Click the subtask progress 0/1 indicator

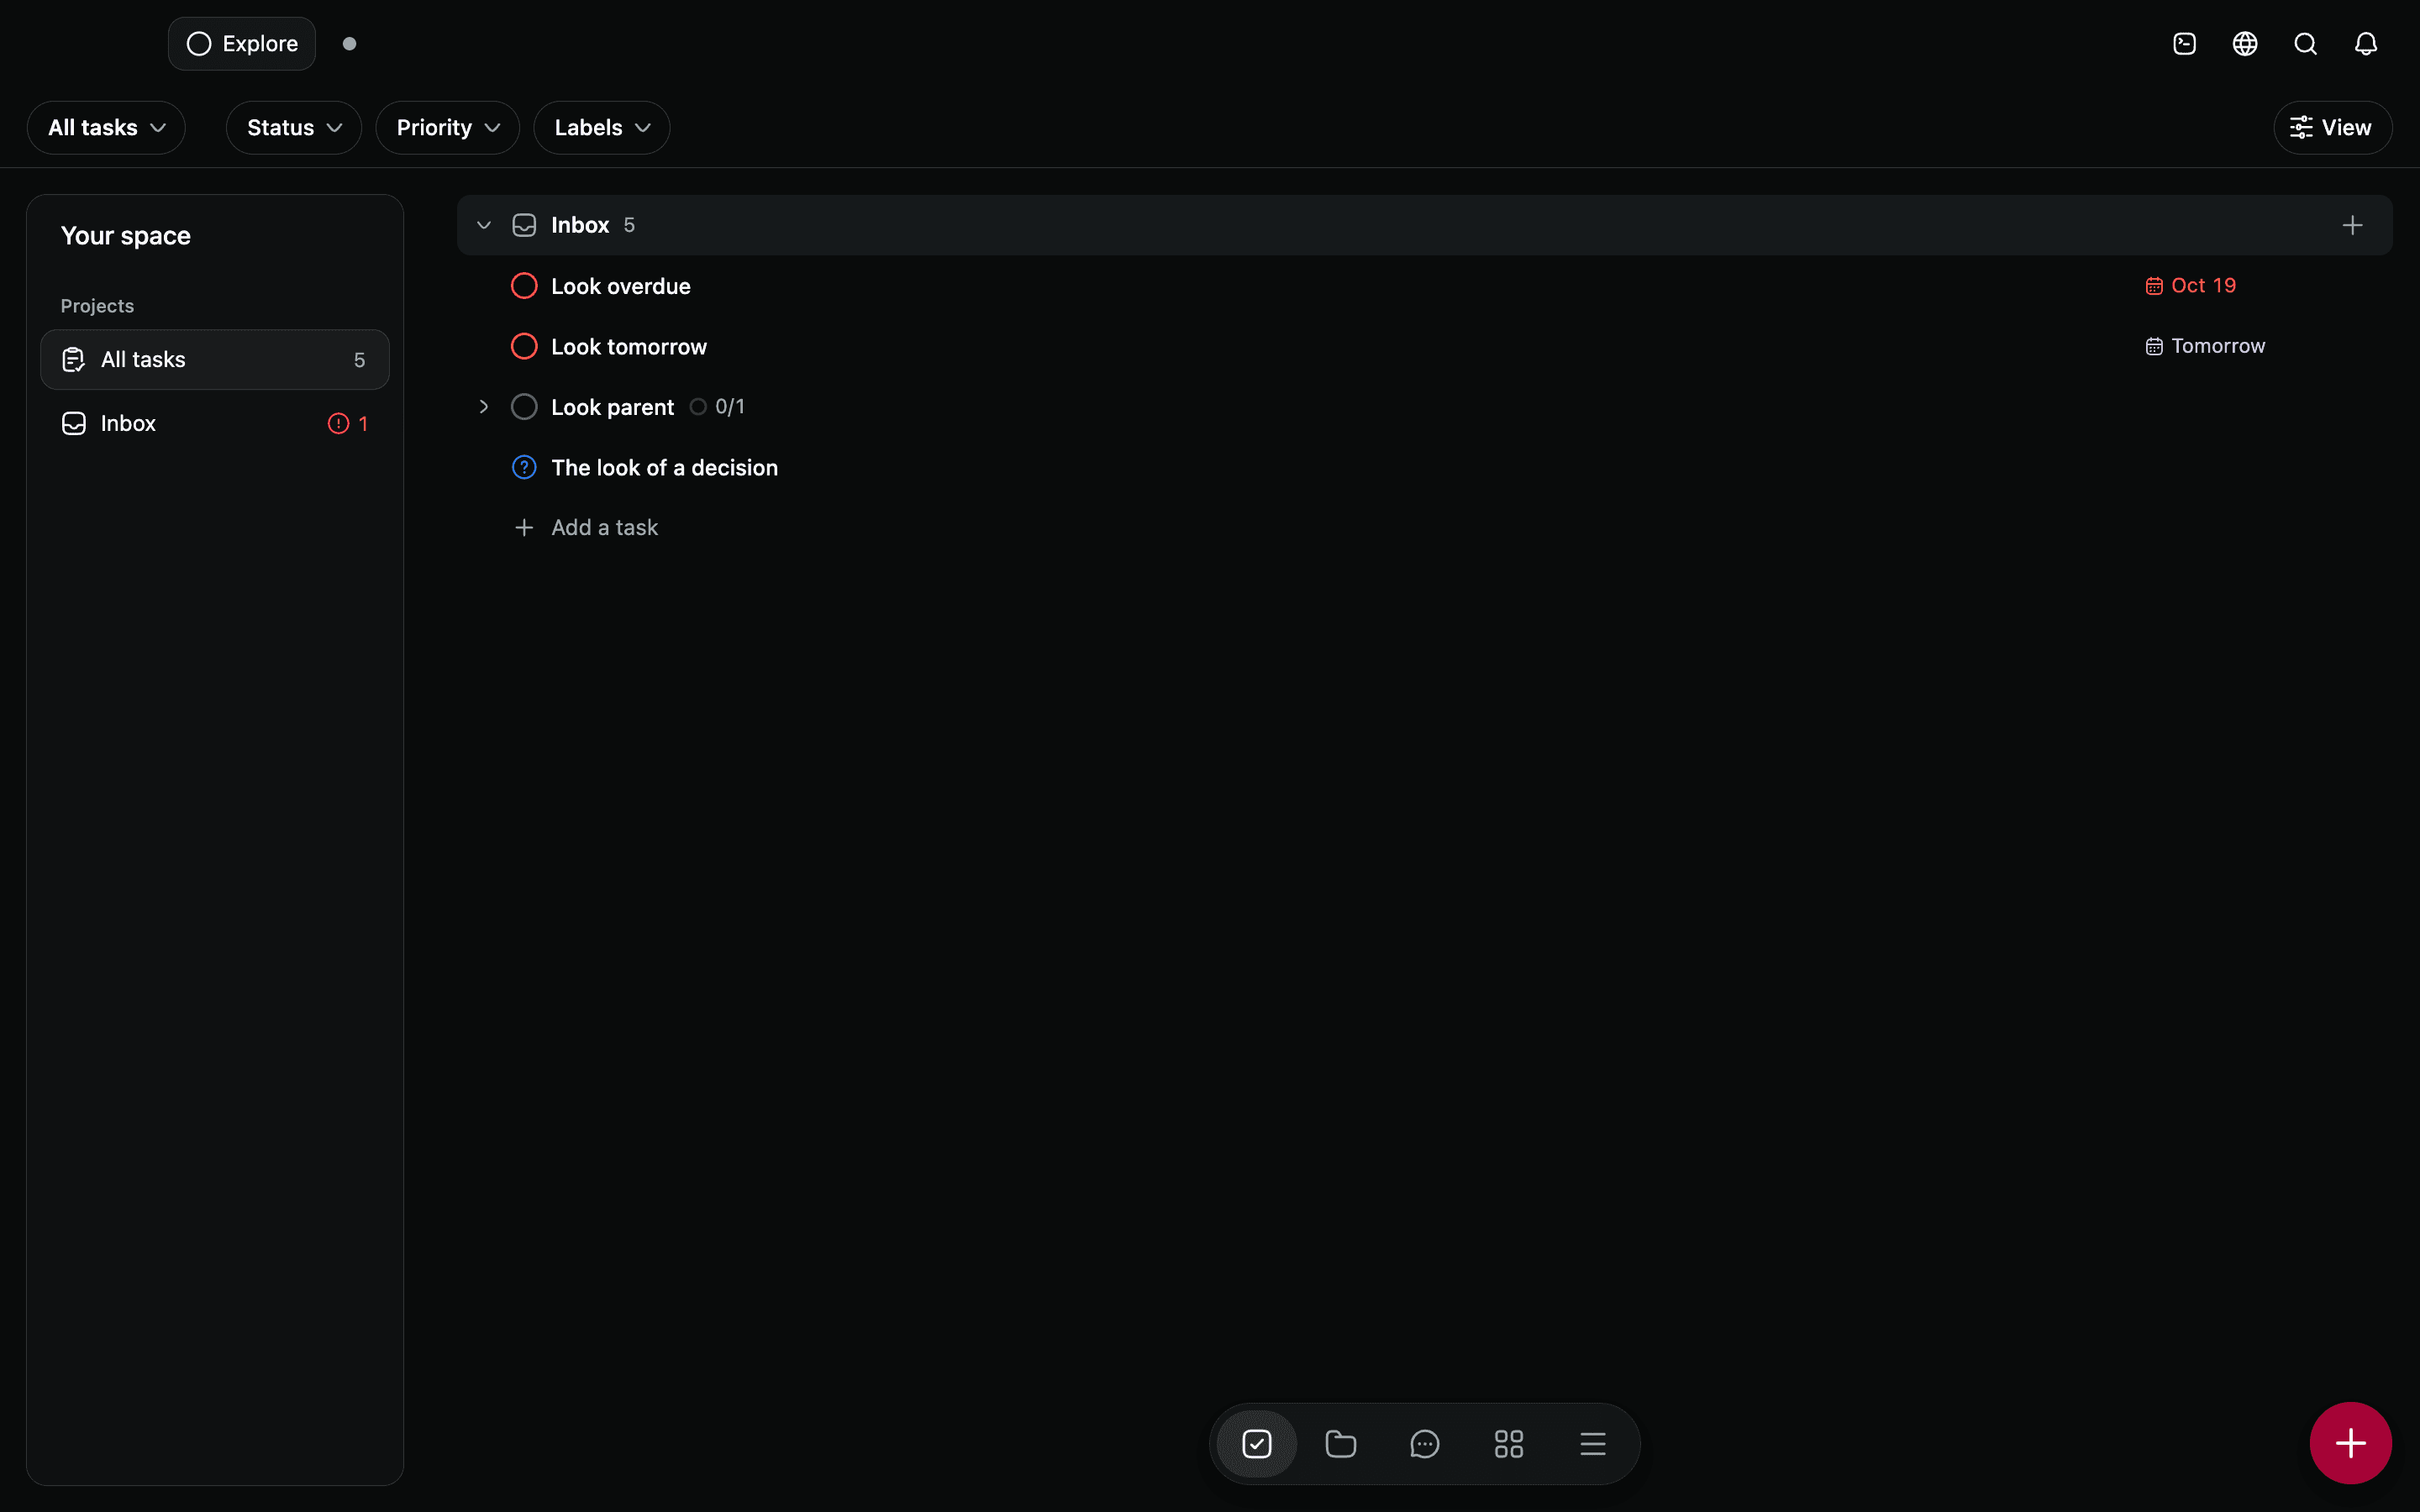717,407
